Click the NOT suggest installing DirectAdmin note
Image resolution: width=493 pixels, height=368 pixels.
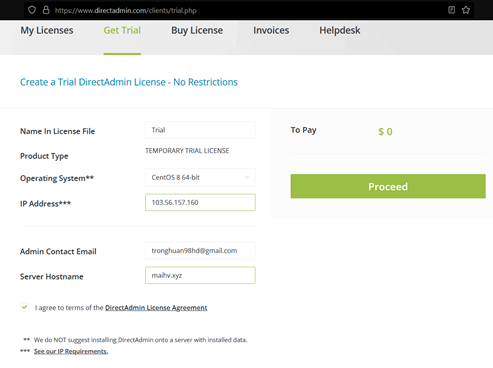tap(140, 340)
